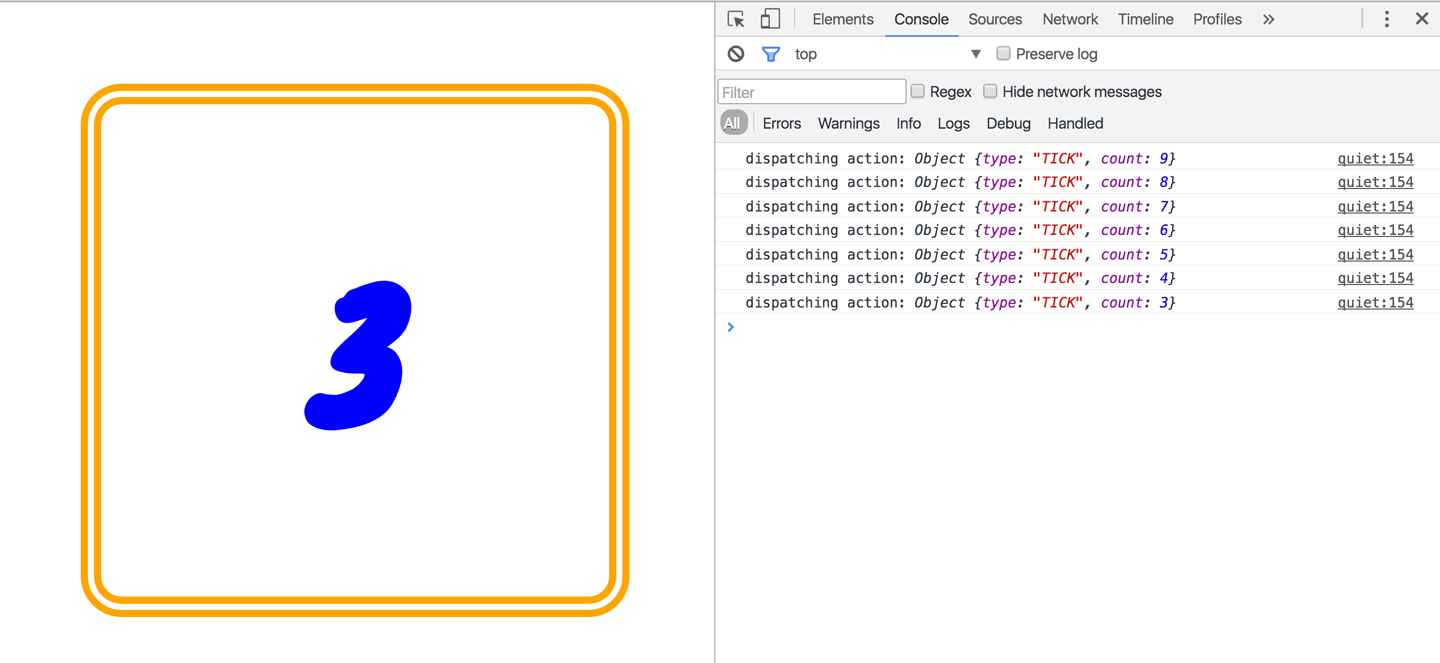Open DevTools three-dot customize menu

(x=1386, y=19)
